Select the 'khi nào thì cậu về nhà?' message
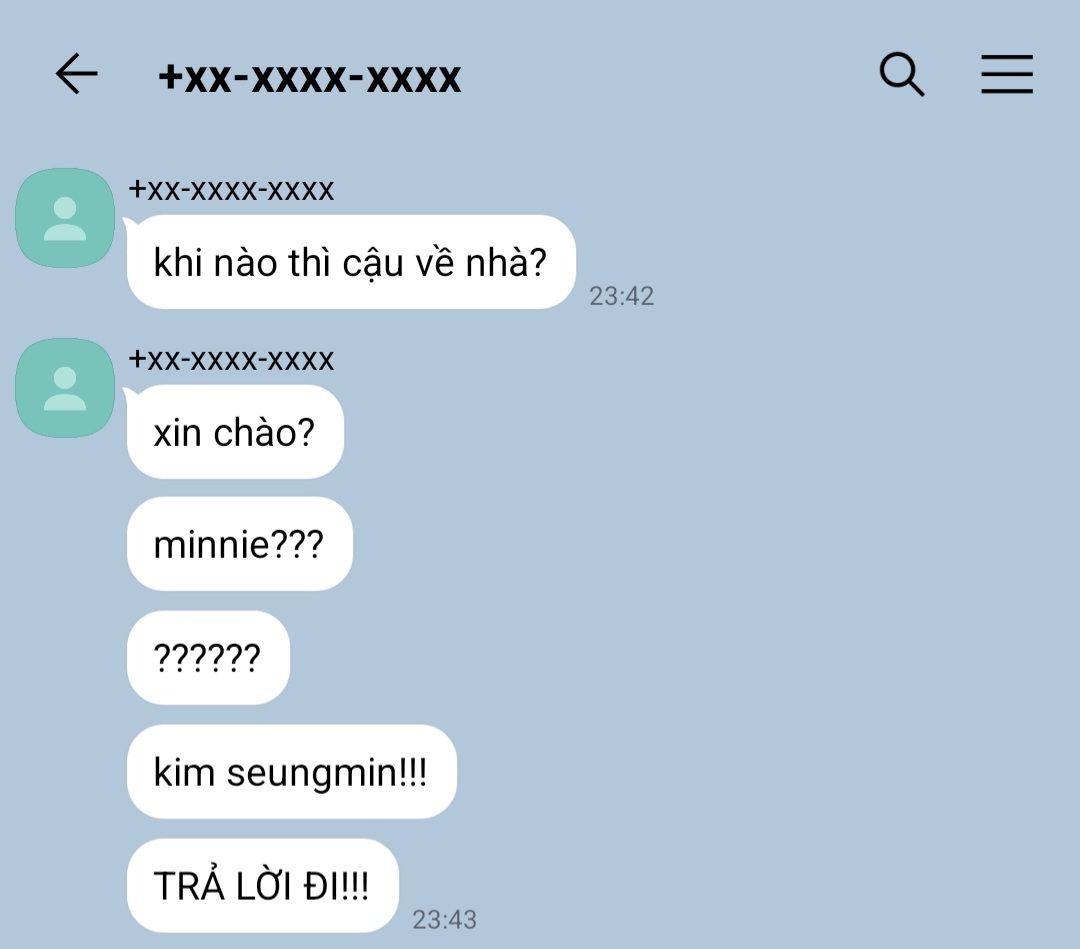Screen dimensions: 1080x949 point(351,262)
